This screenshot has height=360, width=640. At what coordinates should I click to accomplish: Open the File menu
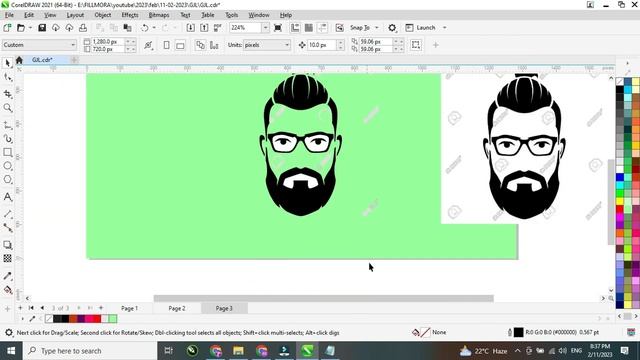9,15
